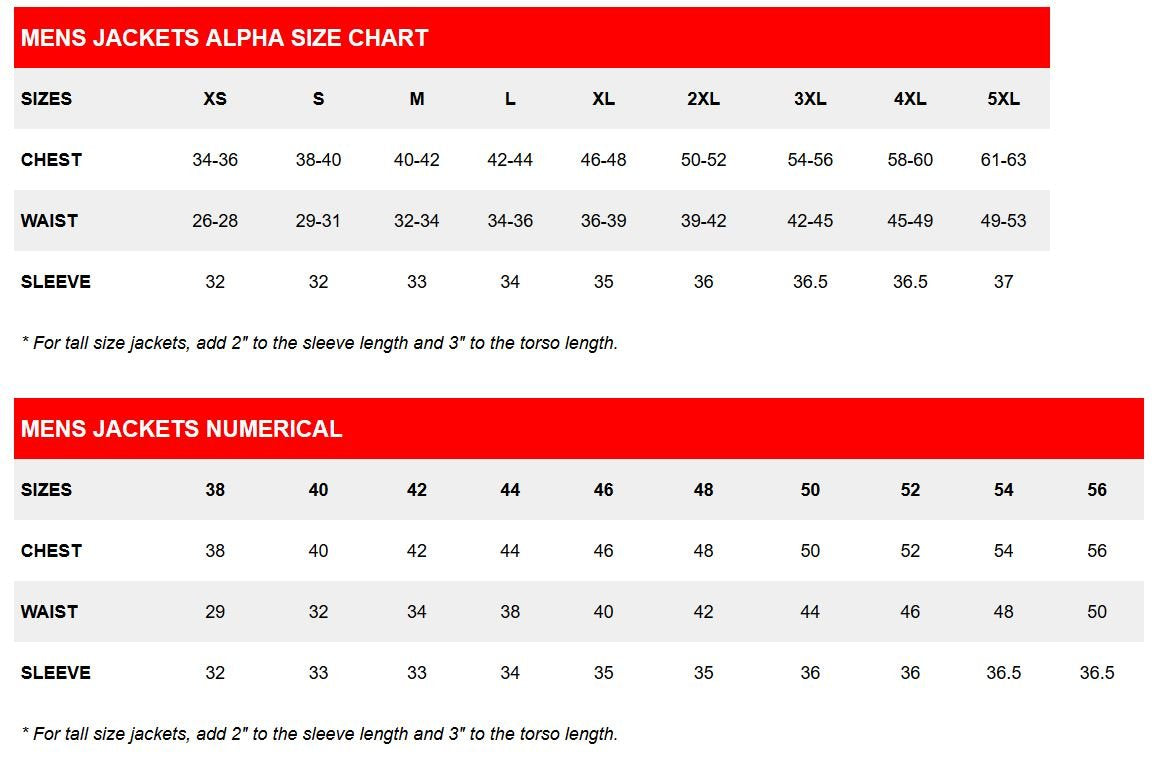Click the tall size note under numerical chart
The image size is (1162, 760).
tap(319, 734)
